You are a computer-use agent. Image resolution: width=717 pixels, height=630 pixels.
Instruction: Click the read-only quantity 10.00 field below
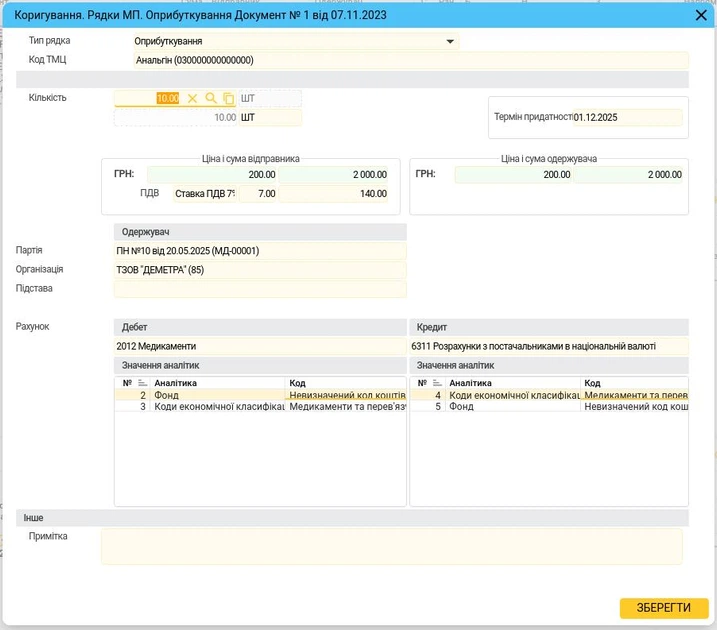pos(176,117)
